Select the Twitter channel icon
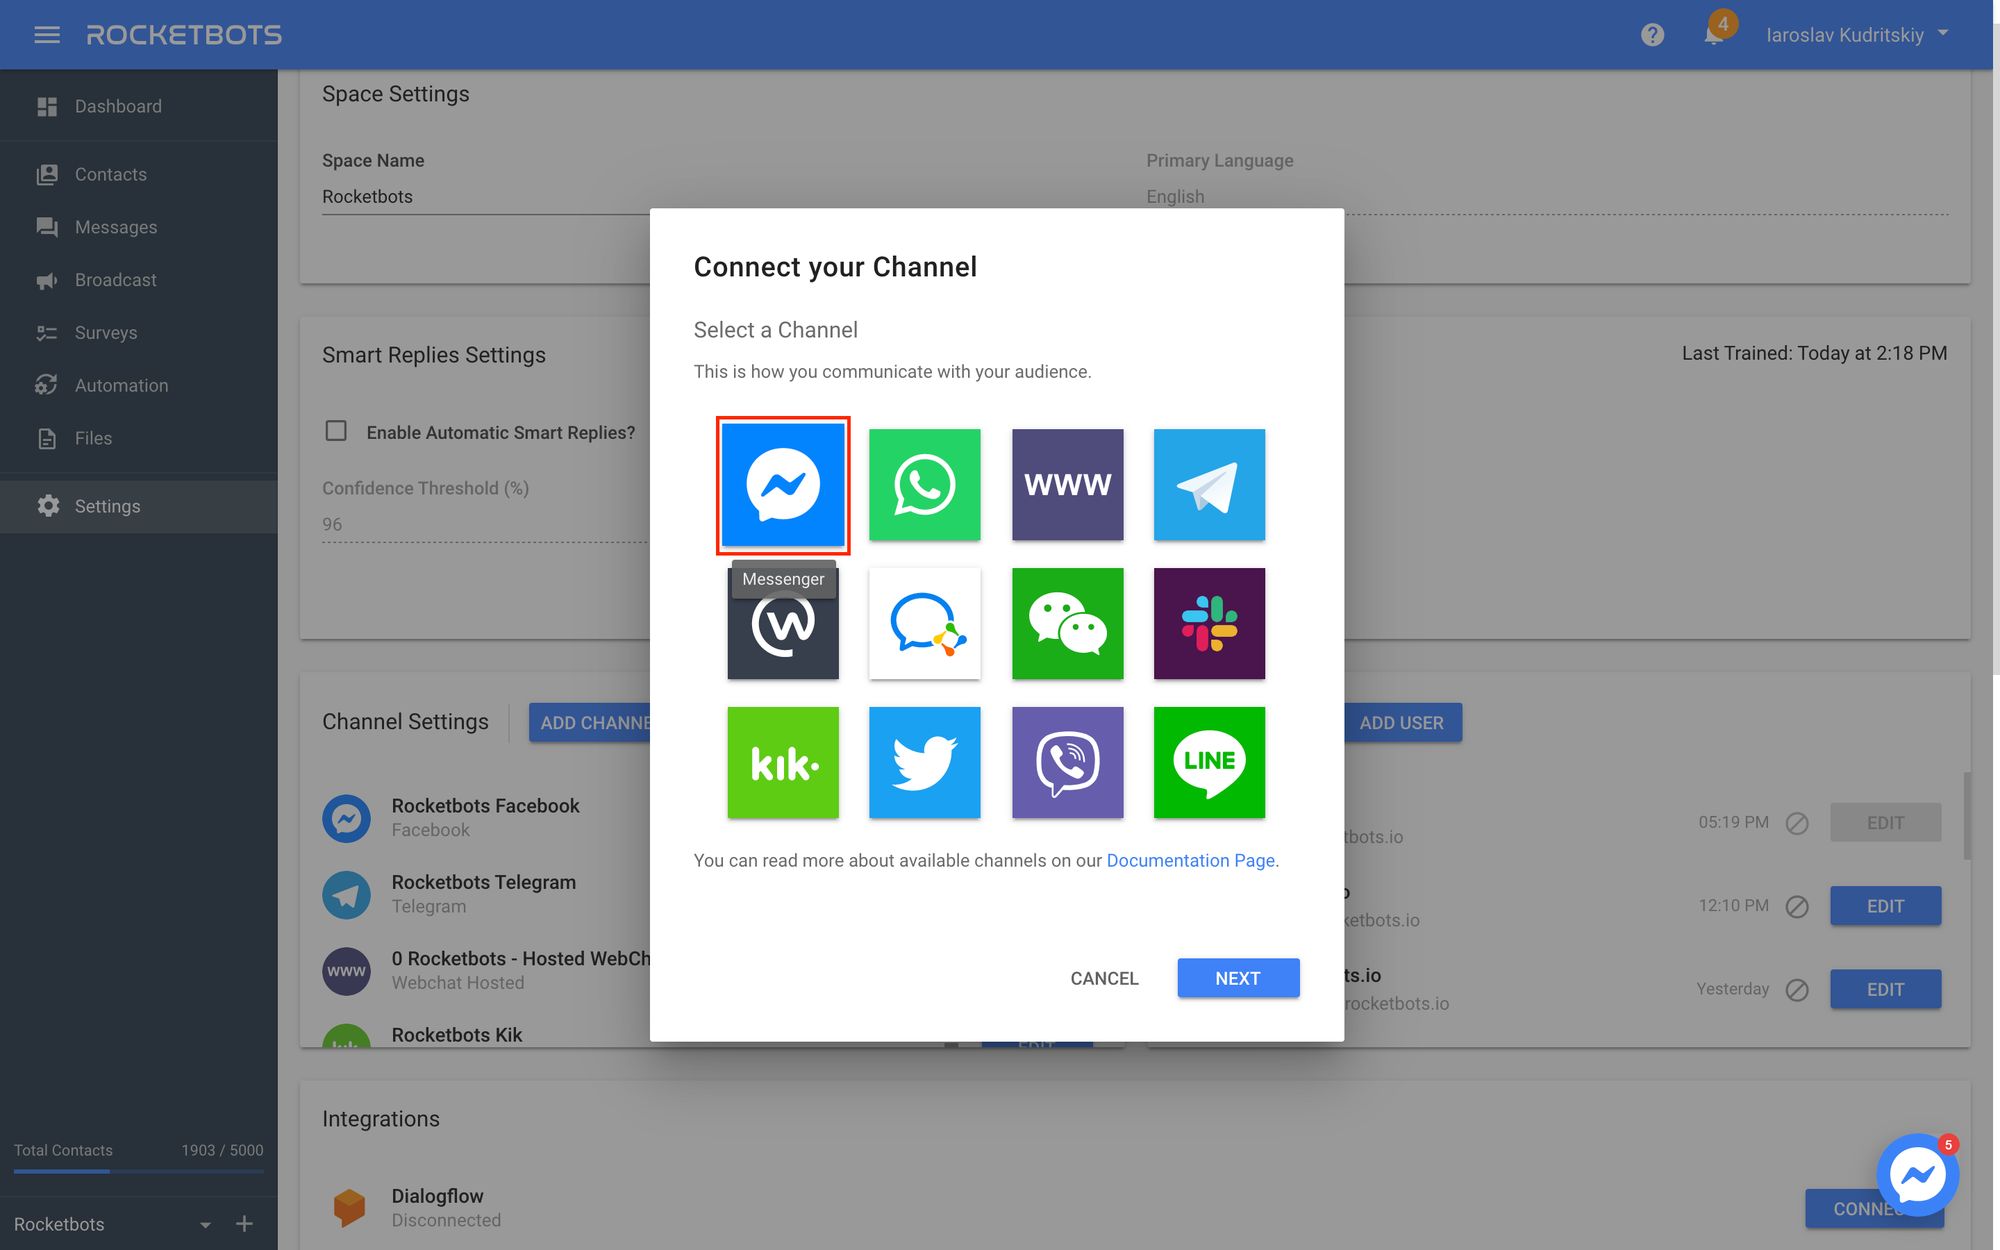Screen dimensions: 2000x1250 click(924, 762)
